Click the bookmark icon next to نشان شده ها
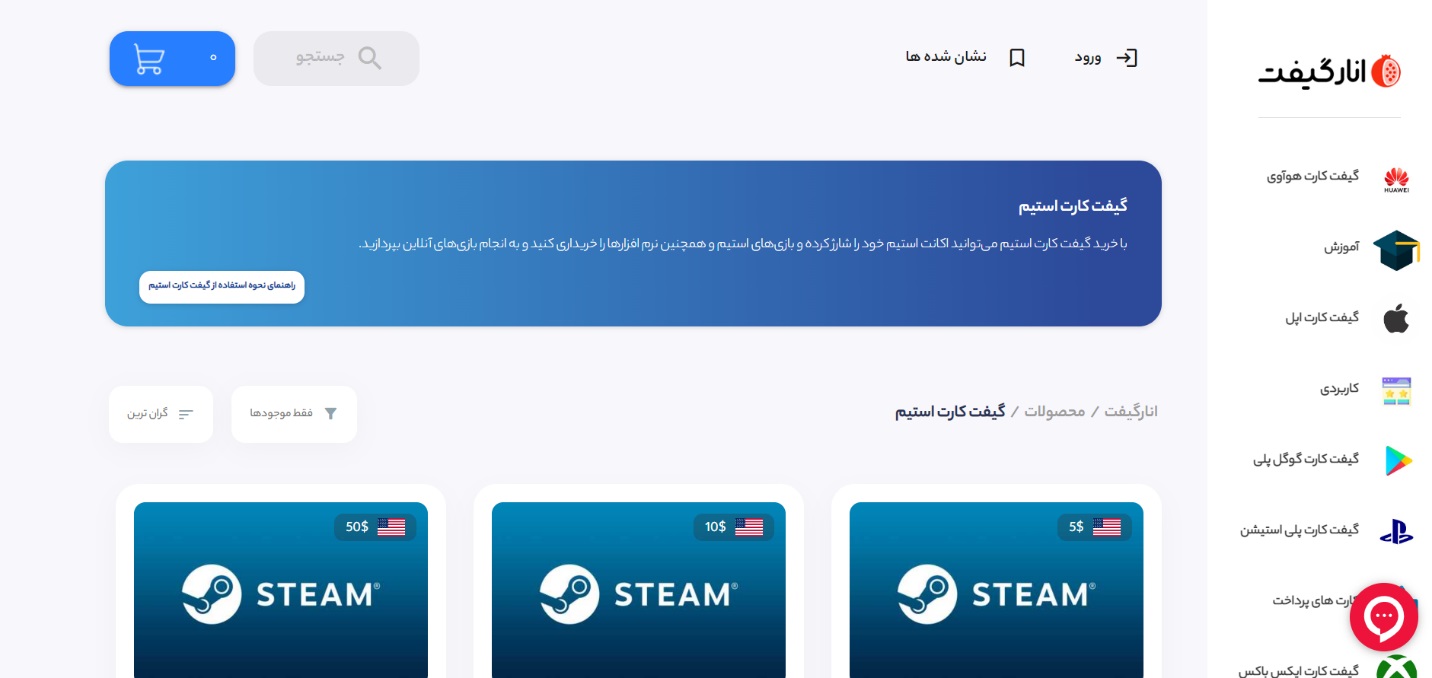The image size is (1432, 678). tap(1017, 57)
